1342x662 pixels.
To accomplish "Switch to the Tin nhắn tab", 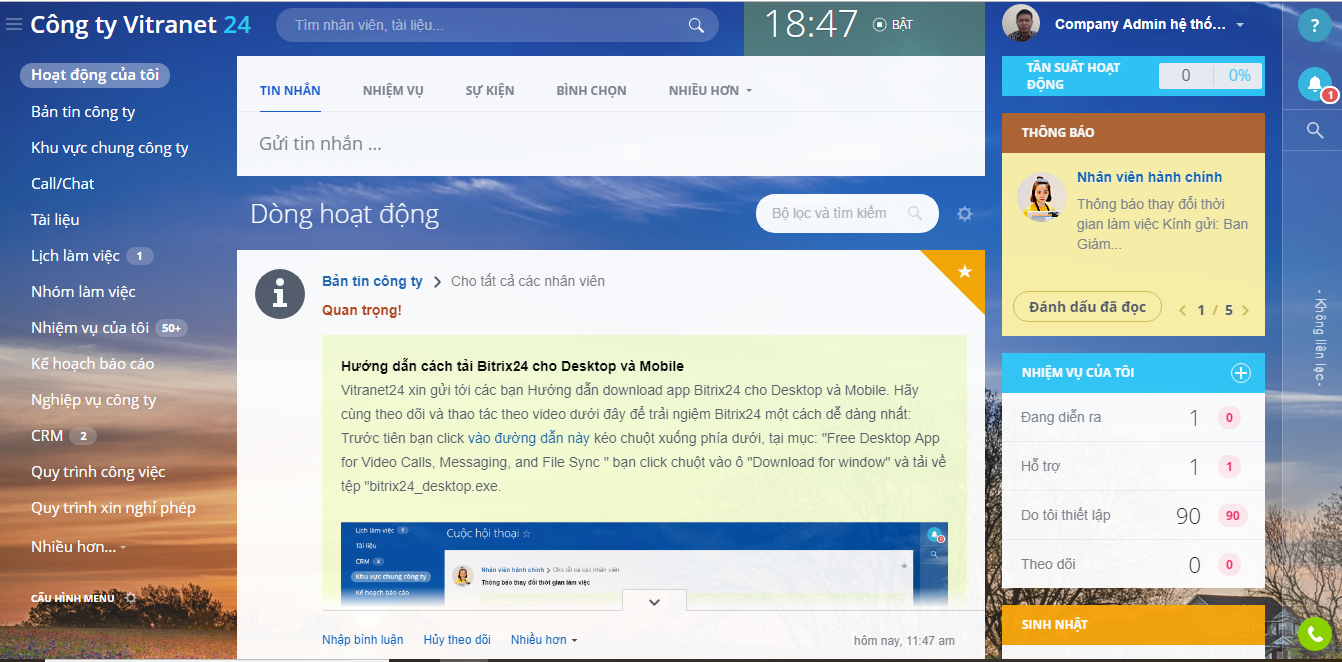I will click(290, 90).
